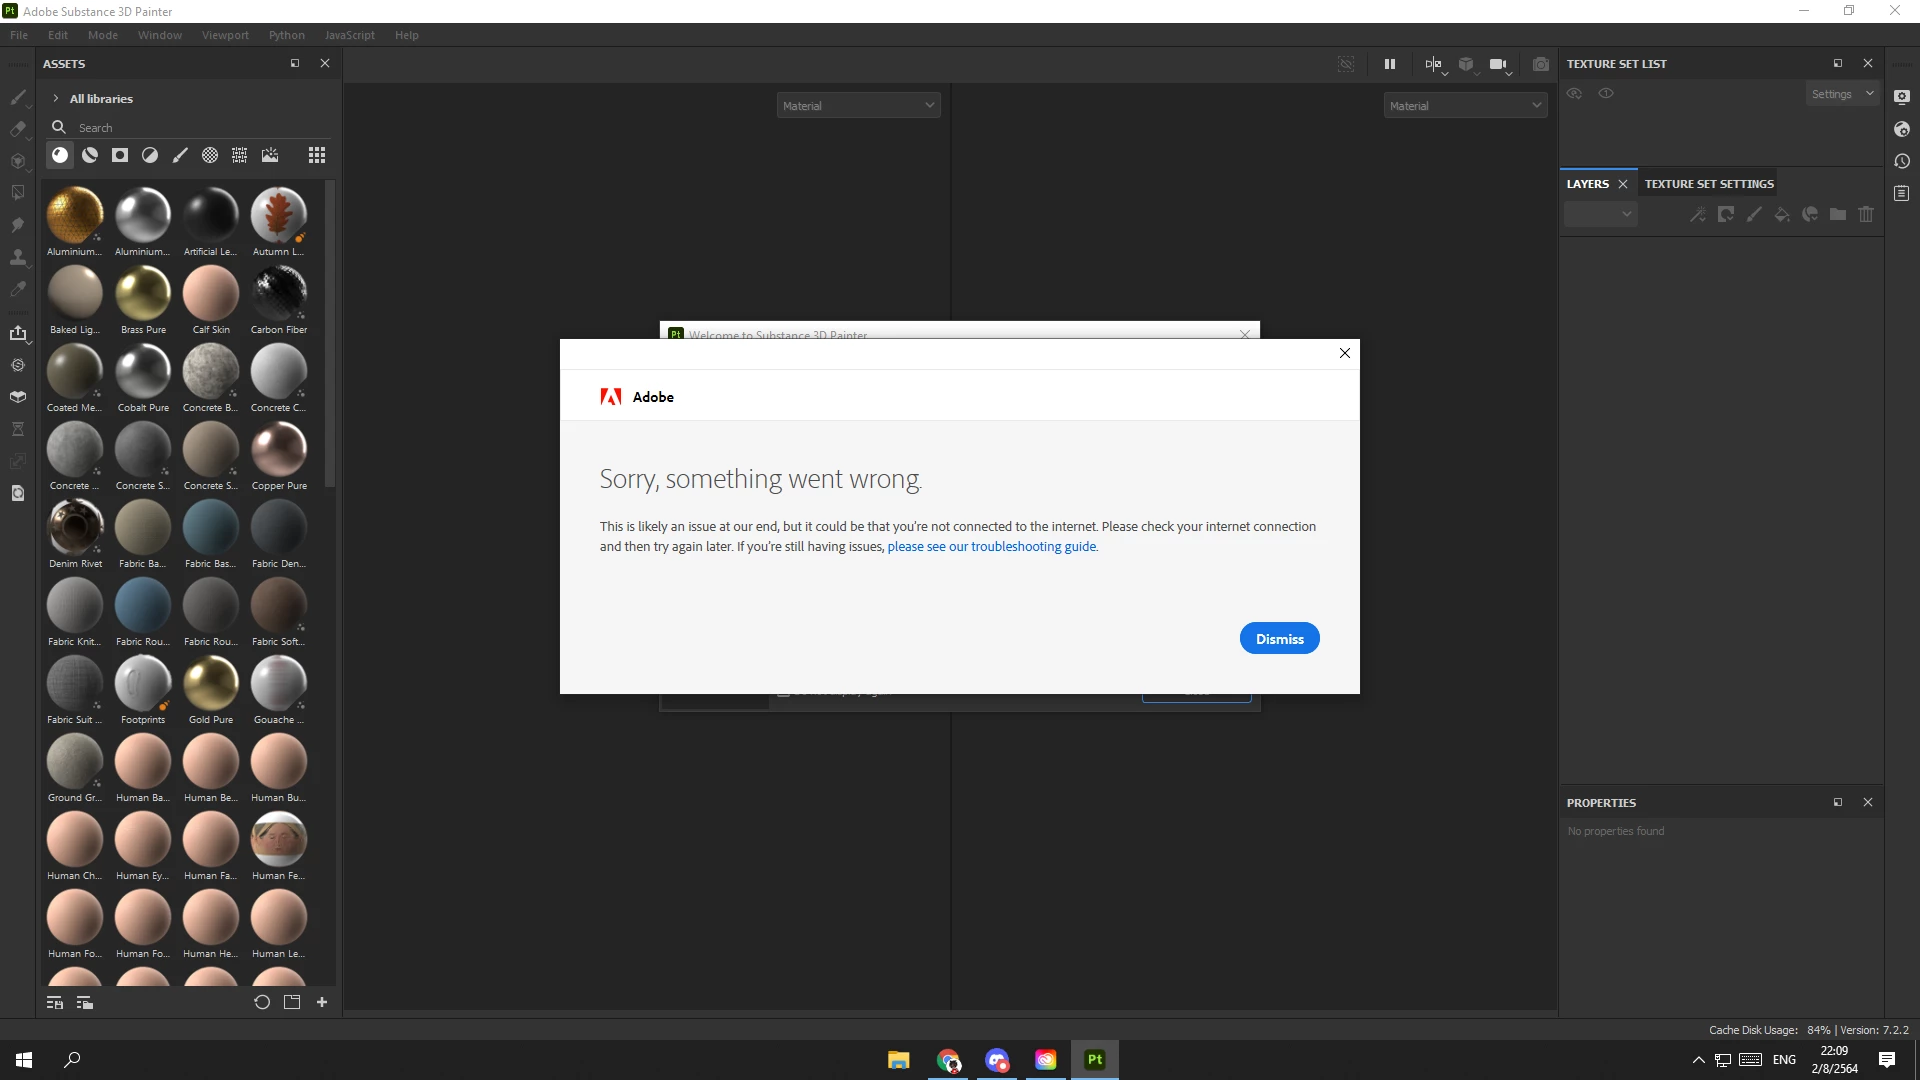
Task: Click the Log icon on right dock
Action: coord(1902,193)
